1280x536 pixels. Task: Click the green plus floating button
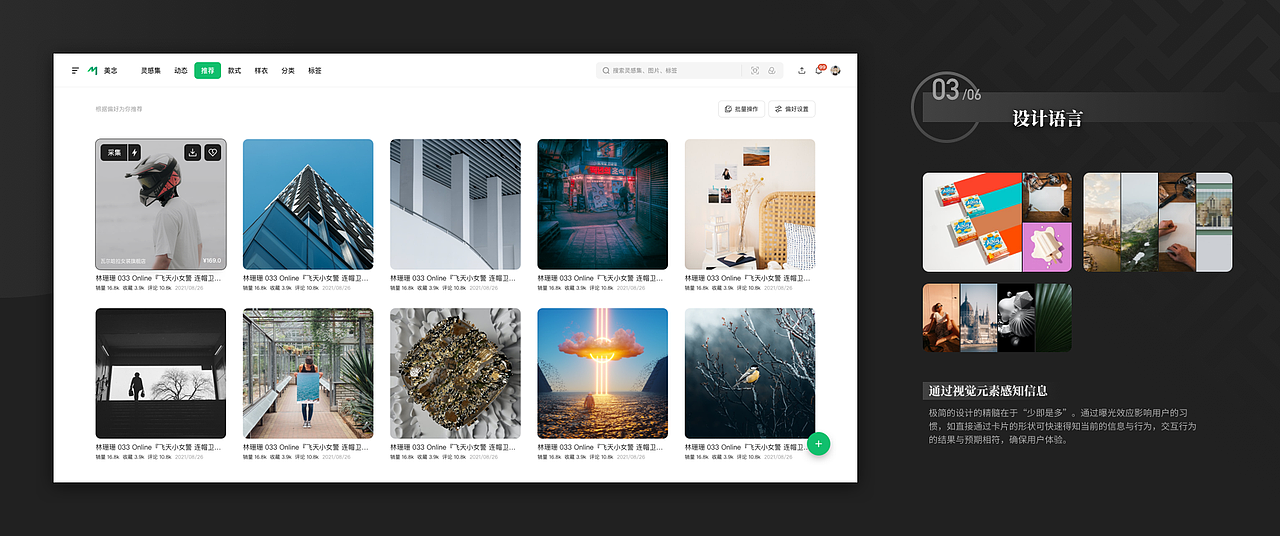[x=819, y=443]
